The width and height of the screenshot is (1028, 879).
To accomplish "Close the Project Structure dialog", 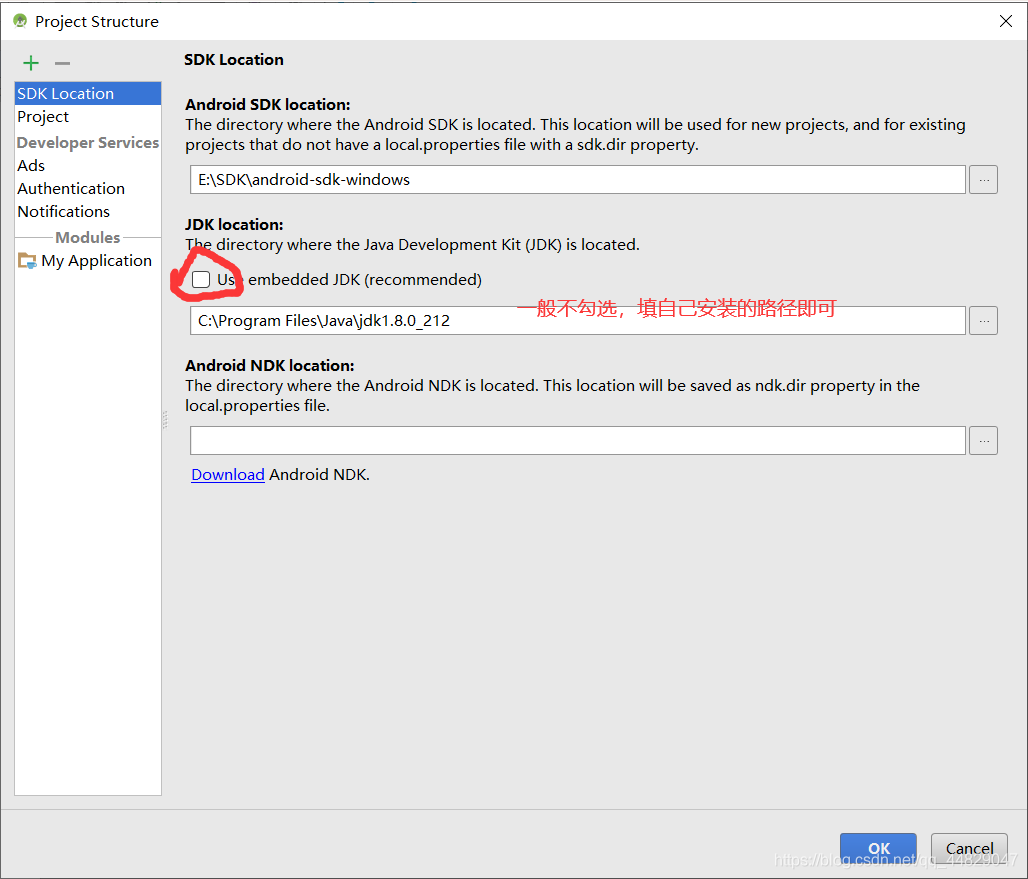I will [x=1006, y=21].
